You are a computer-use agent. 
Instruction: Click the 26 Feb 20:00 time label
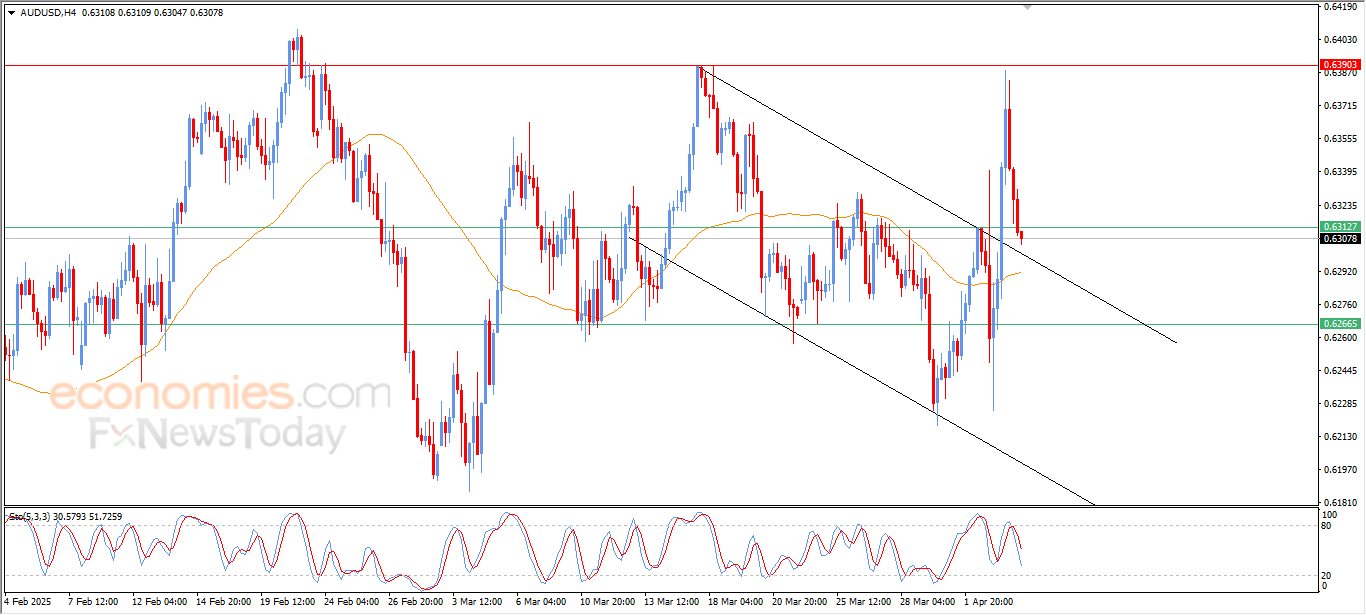point(416,602)
